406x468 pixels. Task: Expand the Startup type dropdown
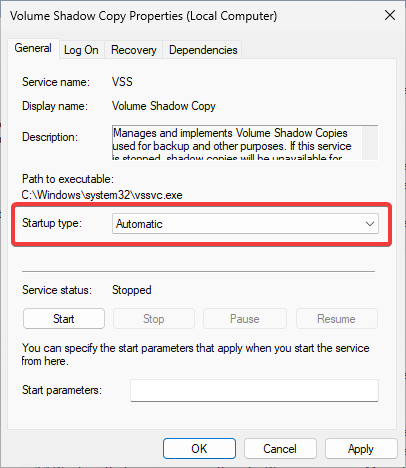point(245,224)
